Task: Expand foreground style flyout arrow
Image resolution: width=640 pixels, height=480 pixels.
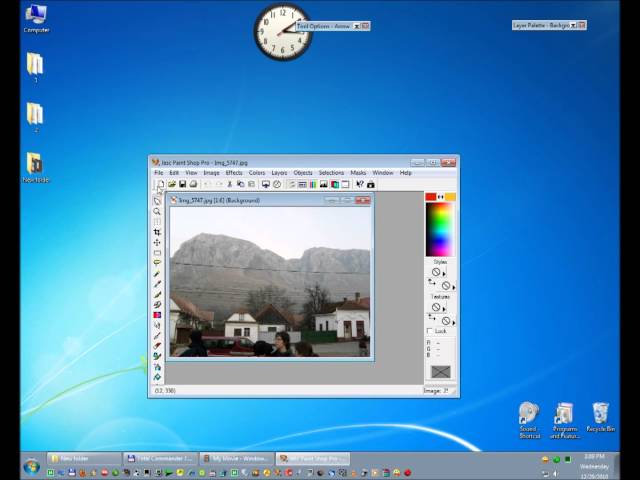Action: (x=444, y=274)
